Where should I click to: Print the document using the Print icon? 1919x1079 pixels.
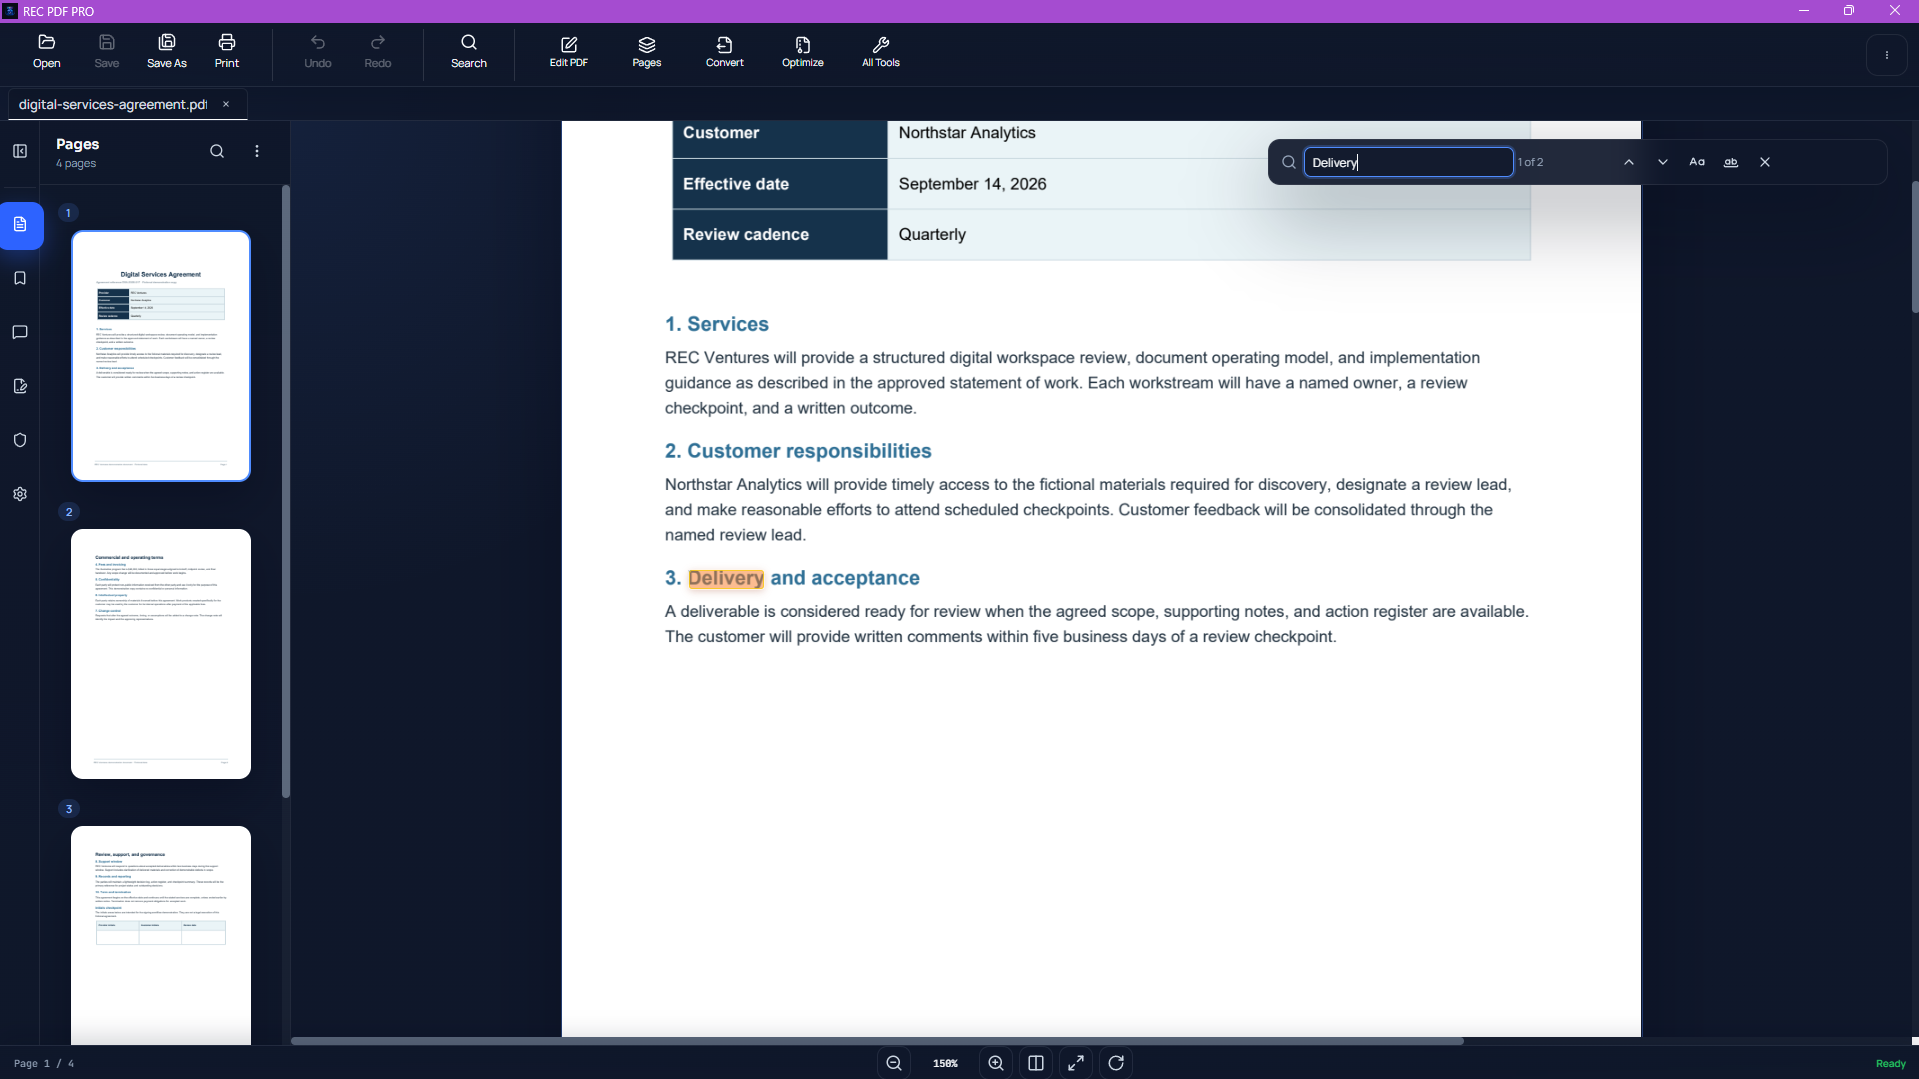[x=227, y=52]
